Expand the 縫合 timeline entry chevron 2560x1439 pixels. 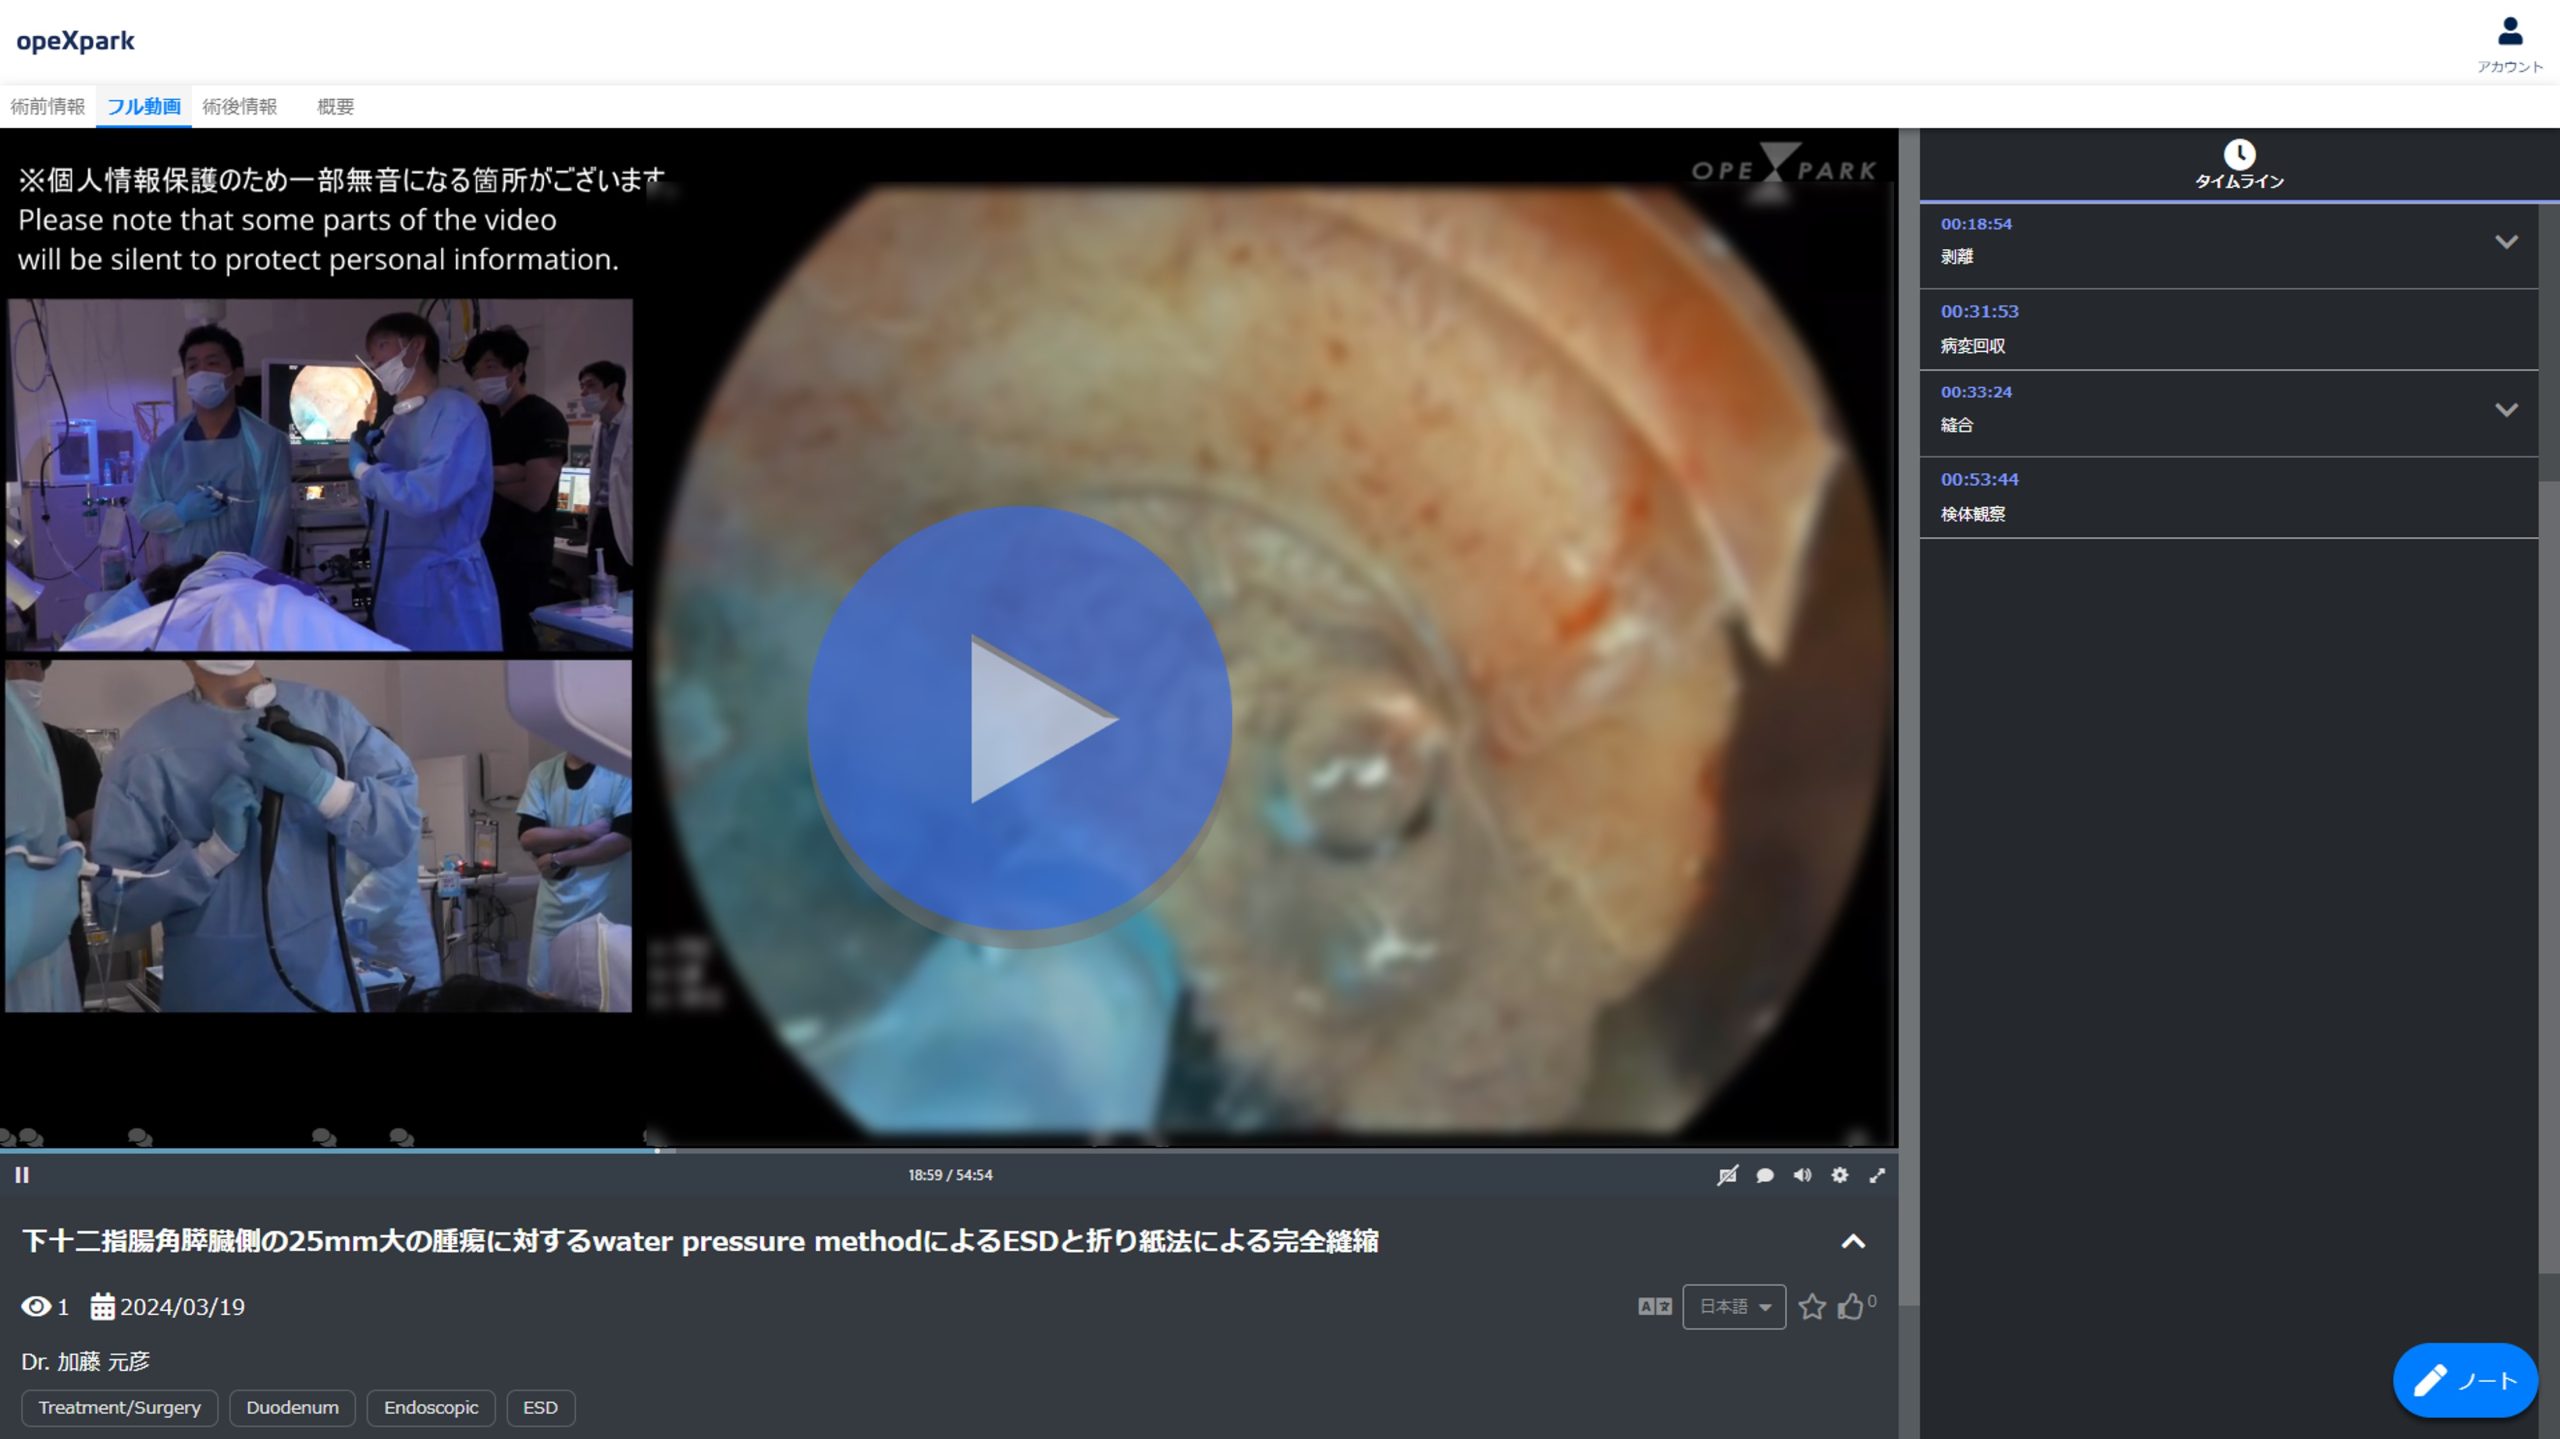click(2505, 410)
